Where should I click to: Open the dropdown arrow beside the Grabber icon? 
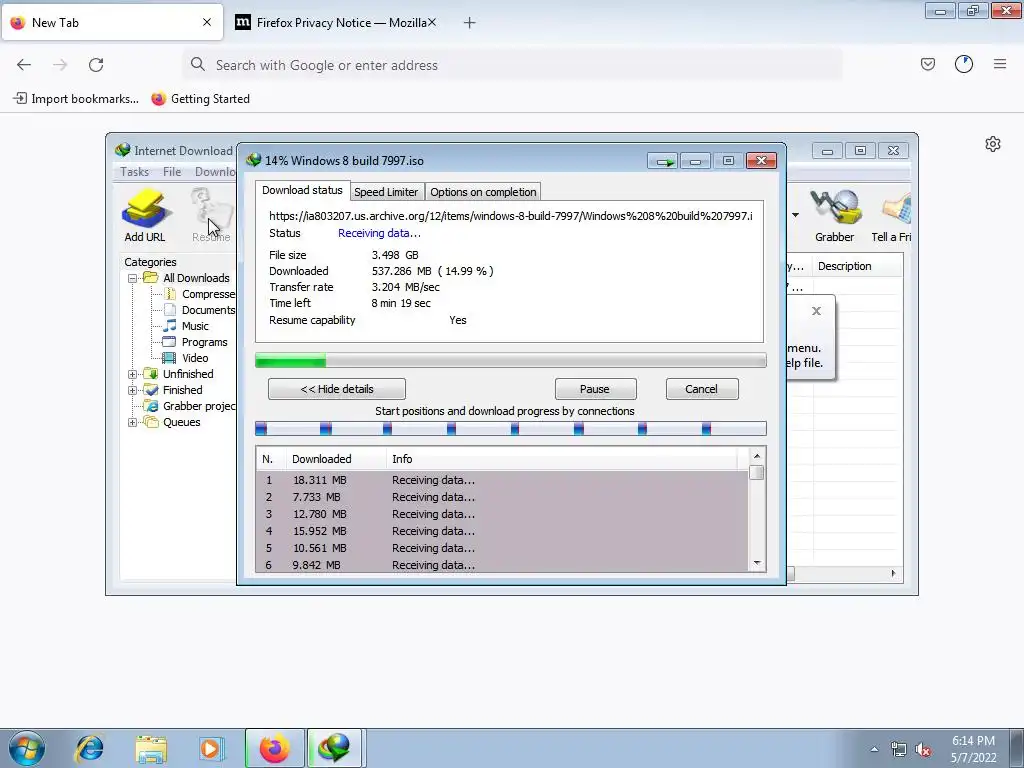tap(795, 215)
